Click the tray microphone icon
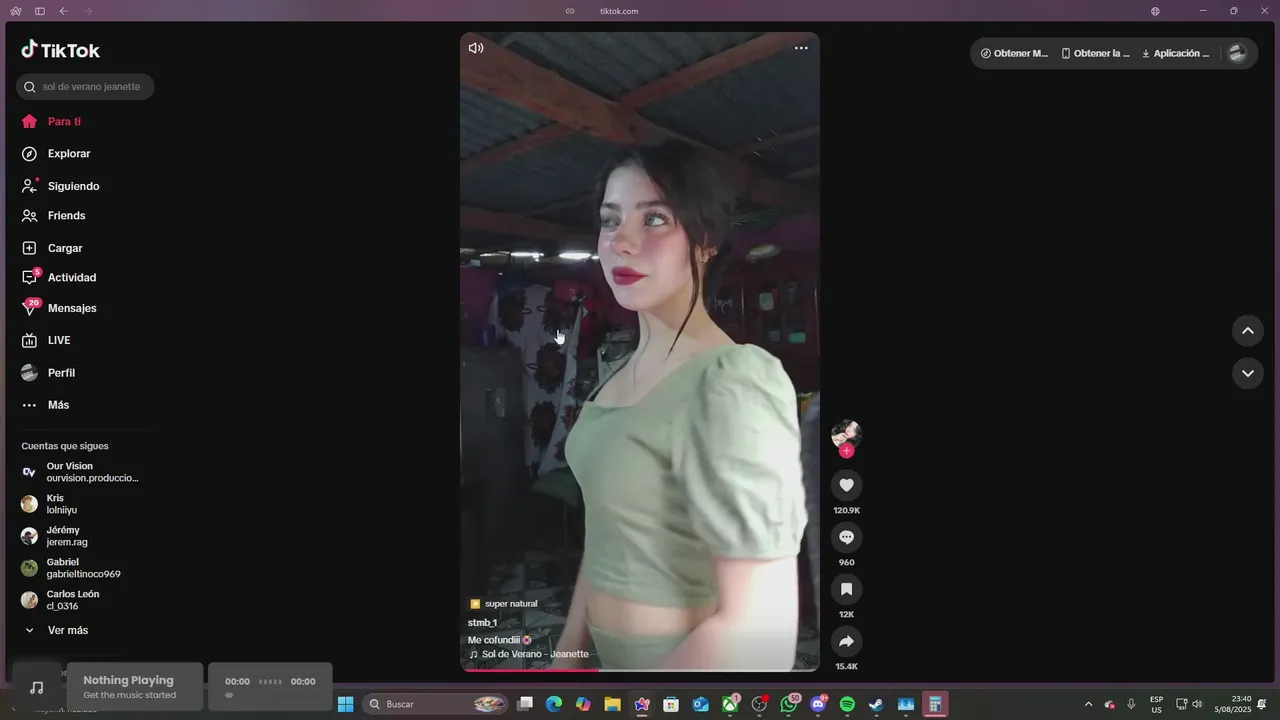Screen dimensions: 1280x720 (x=1131, y=704)
